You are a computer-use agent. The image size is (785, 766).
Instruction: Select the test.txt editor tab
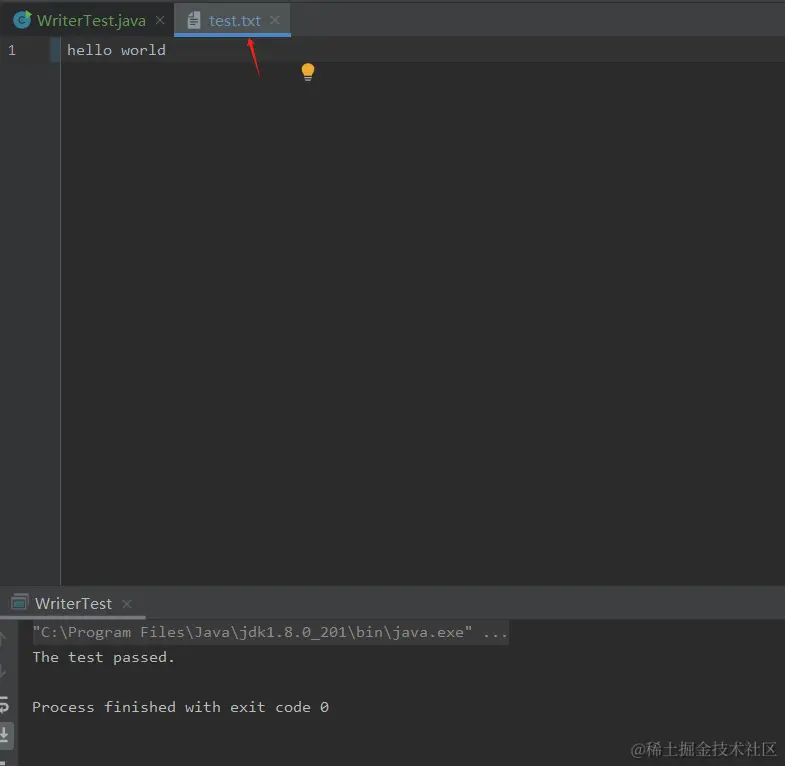tap(234, 21)
